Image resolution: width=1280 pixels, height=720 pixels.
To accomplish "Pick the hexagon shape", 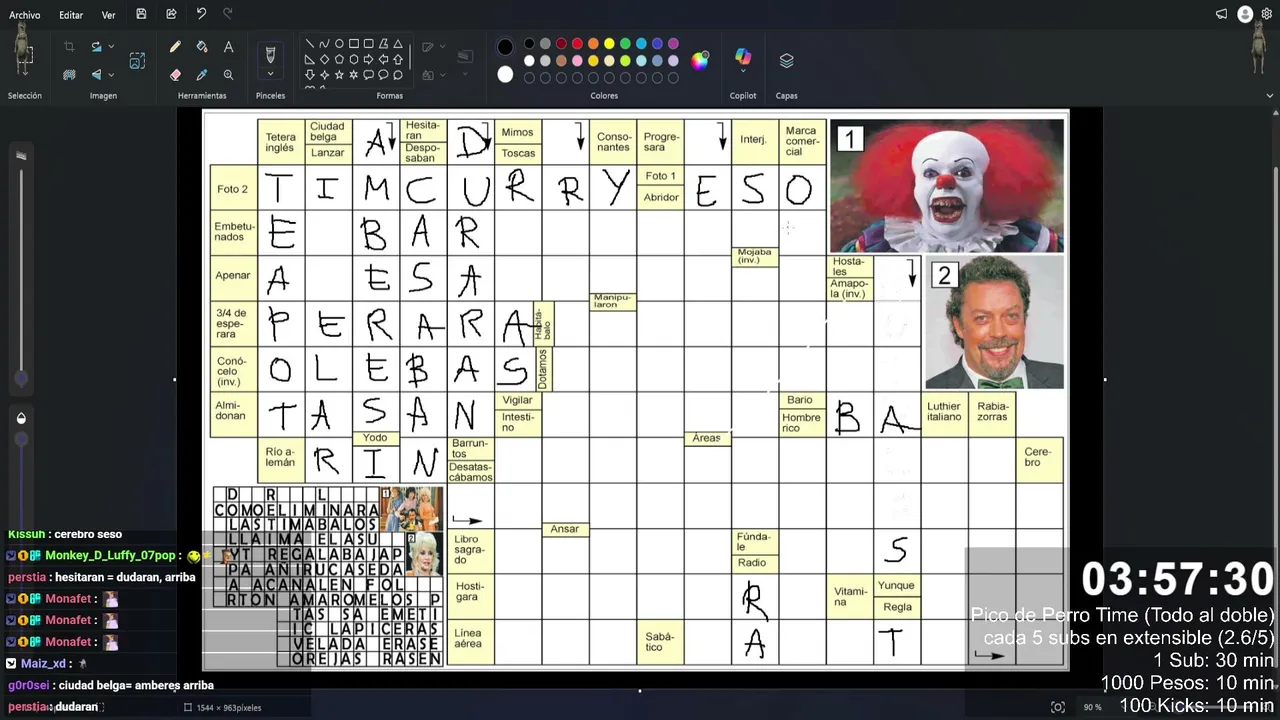I will (354, 60).
